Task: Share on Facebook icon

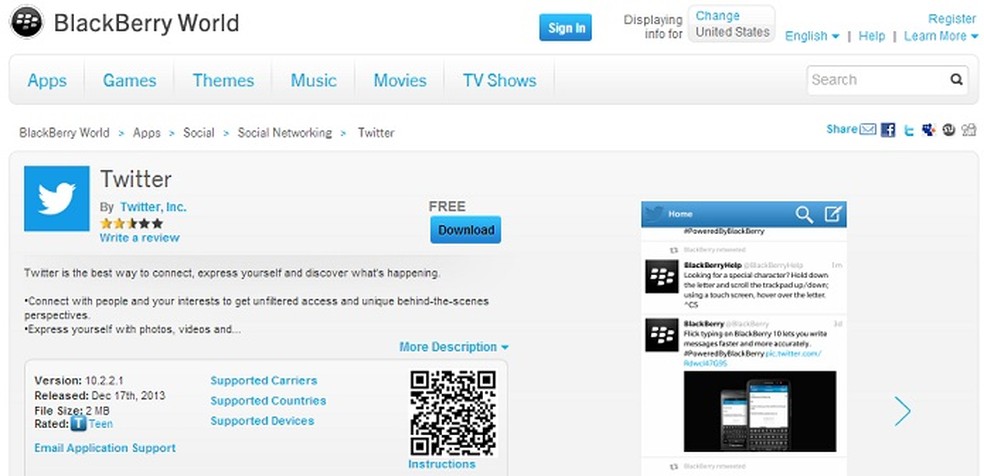Action: tap(887, 130)
